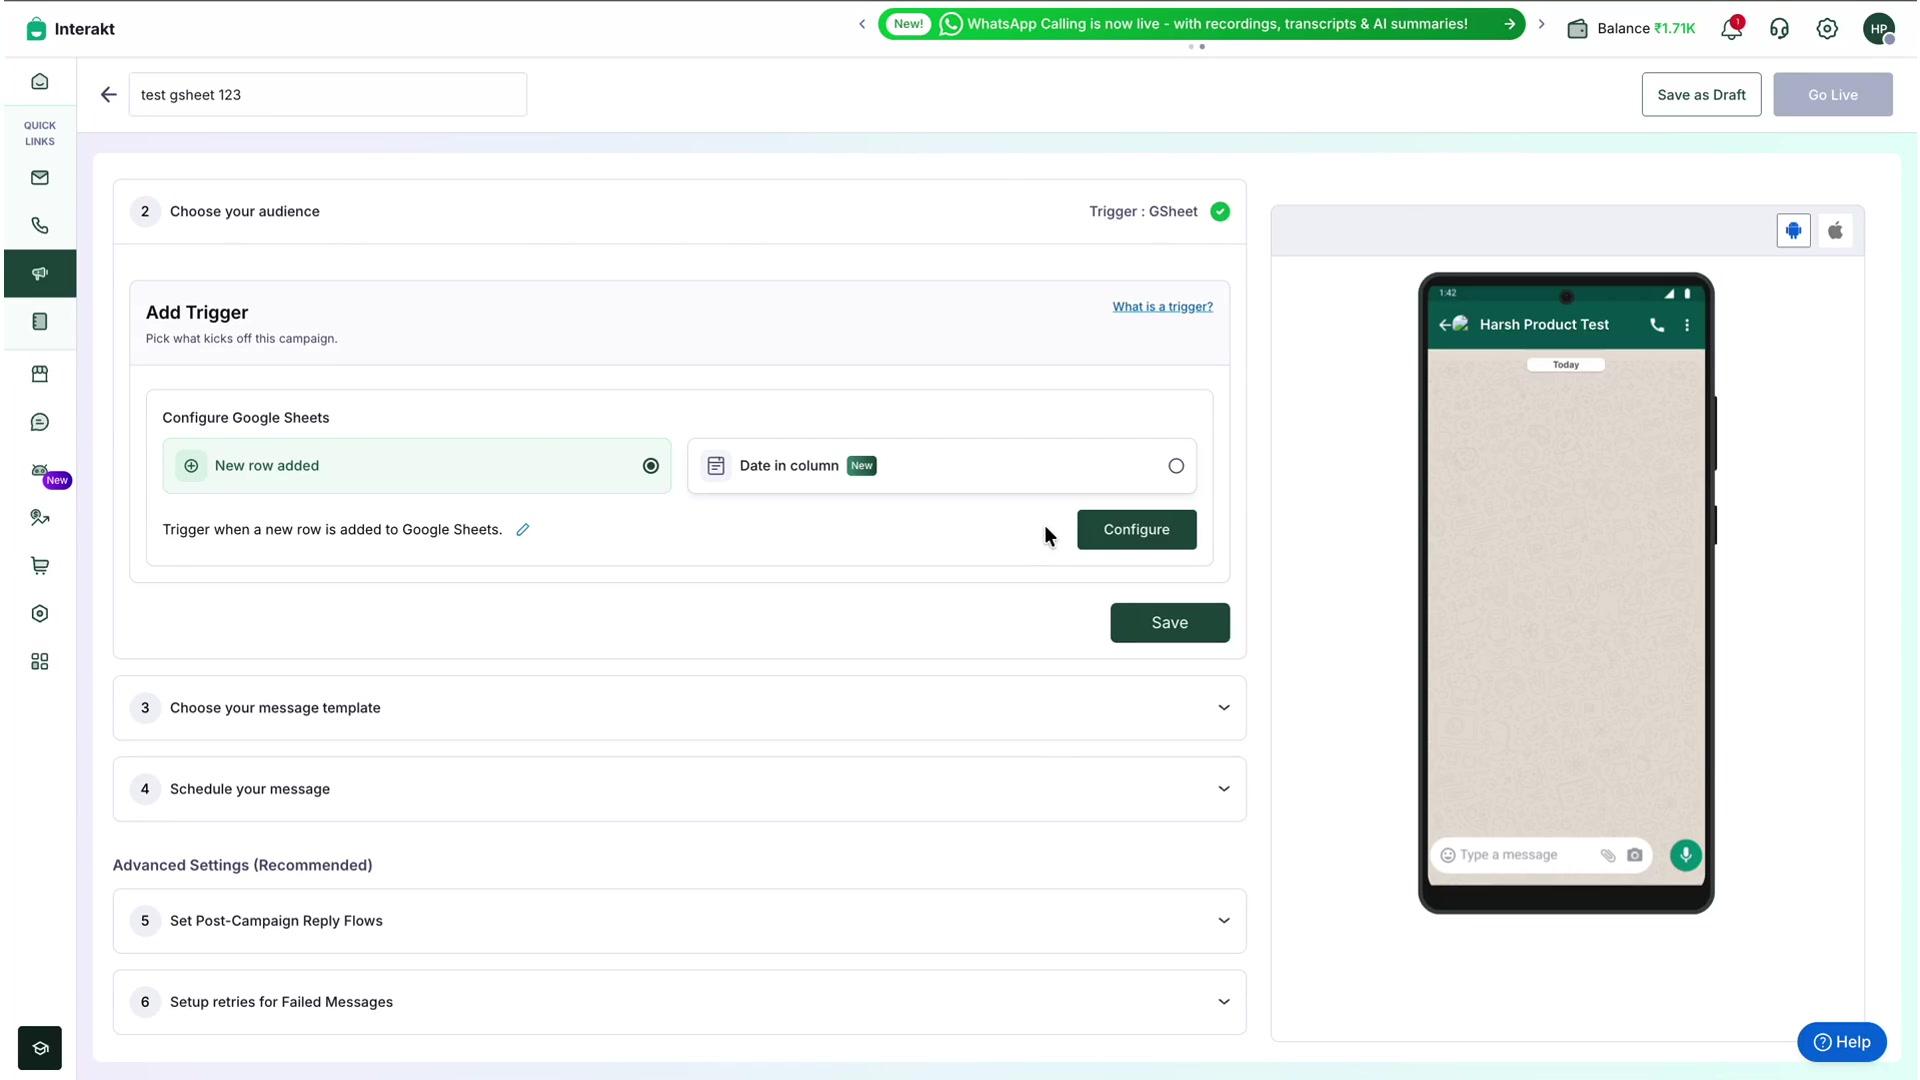Open the home icon in sidebar
Image resolution: width=1920 pixels, height=1080 pixels.
[40, 82]
